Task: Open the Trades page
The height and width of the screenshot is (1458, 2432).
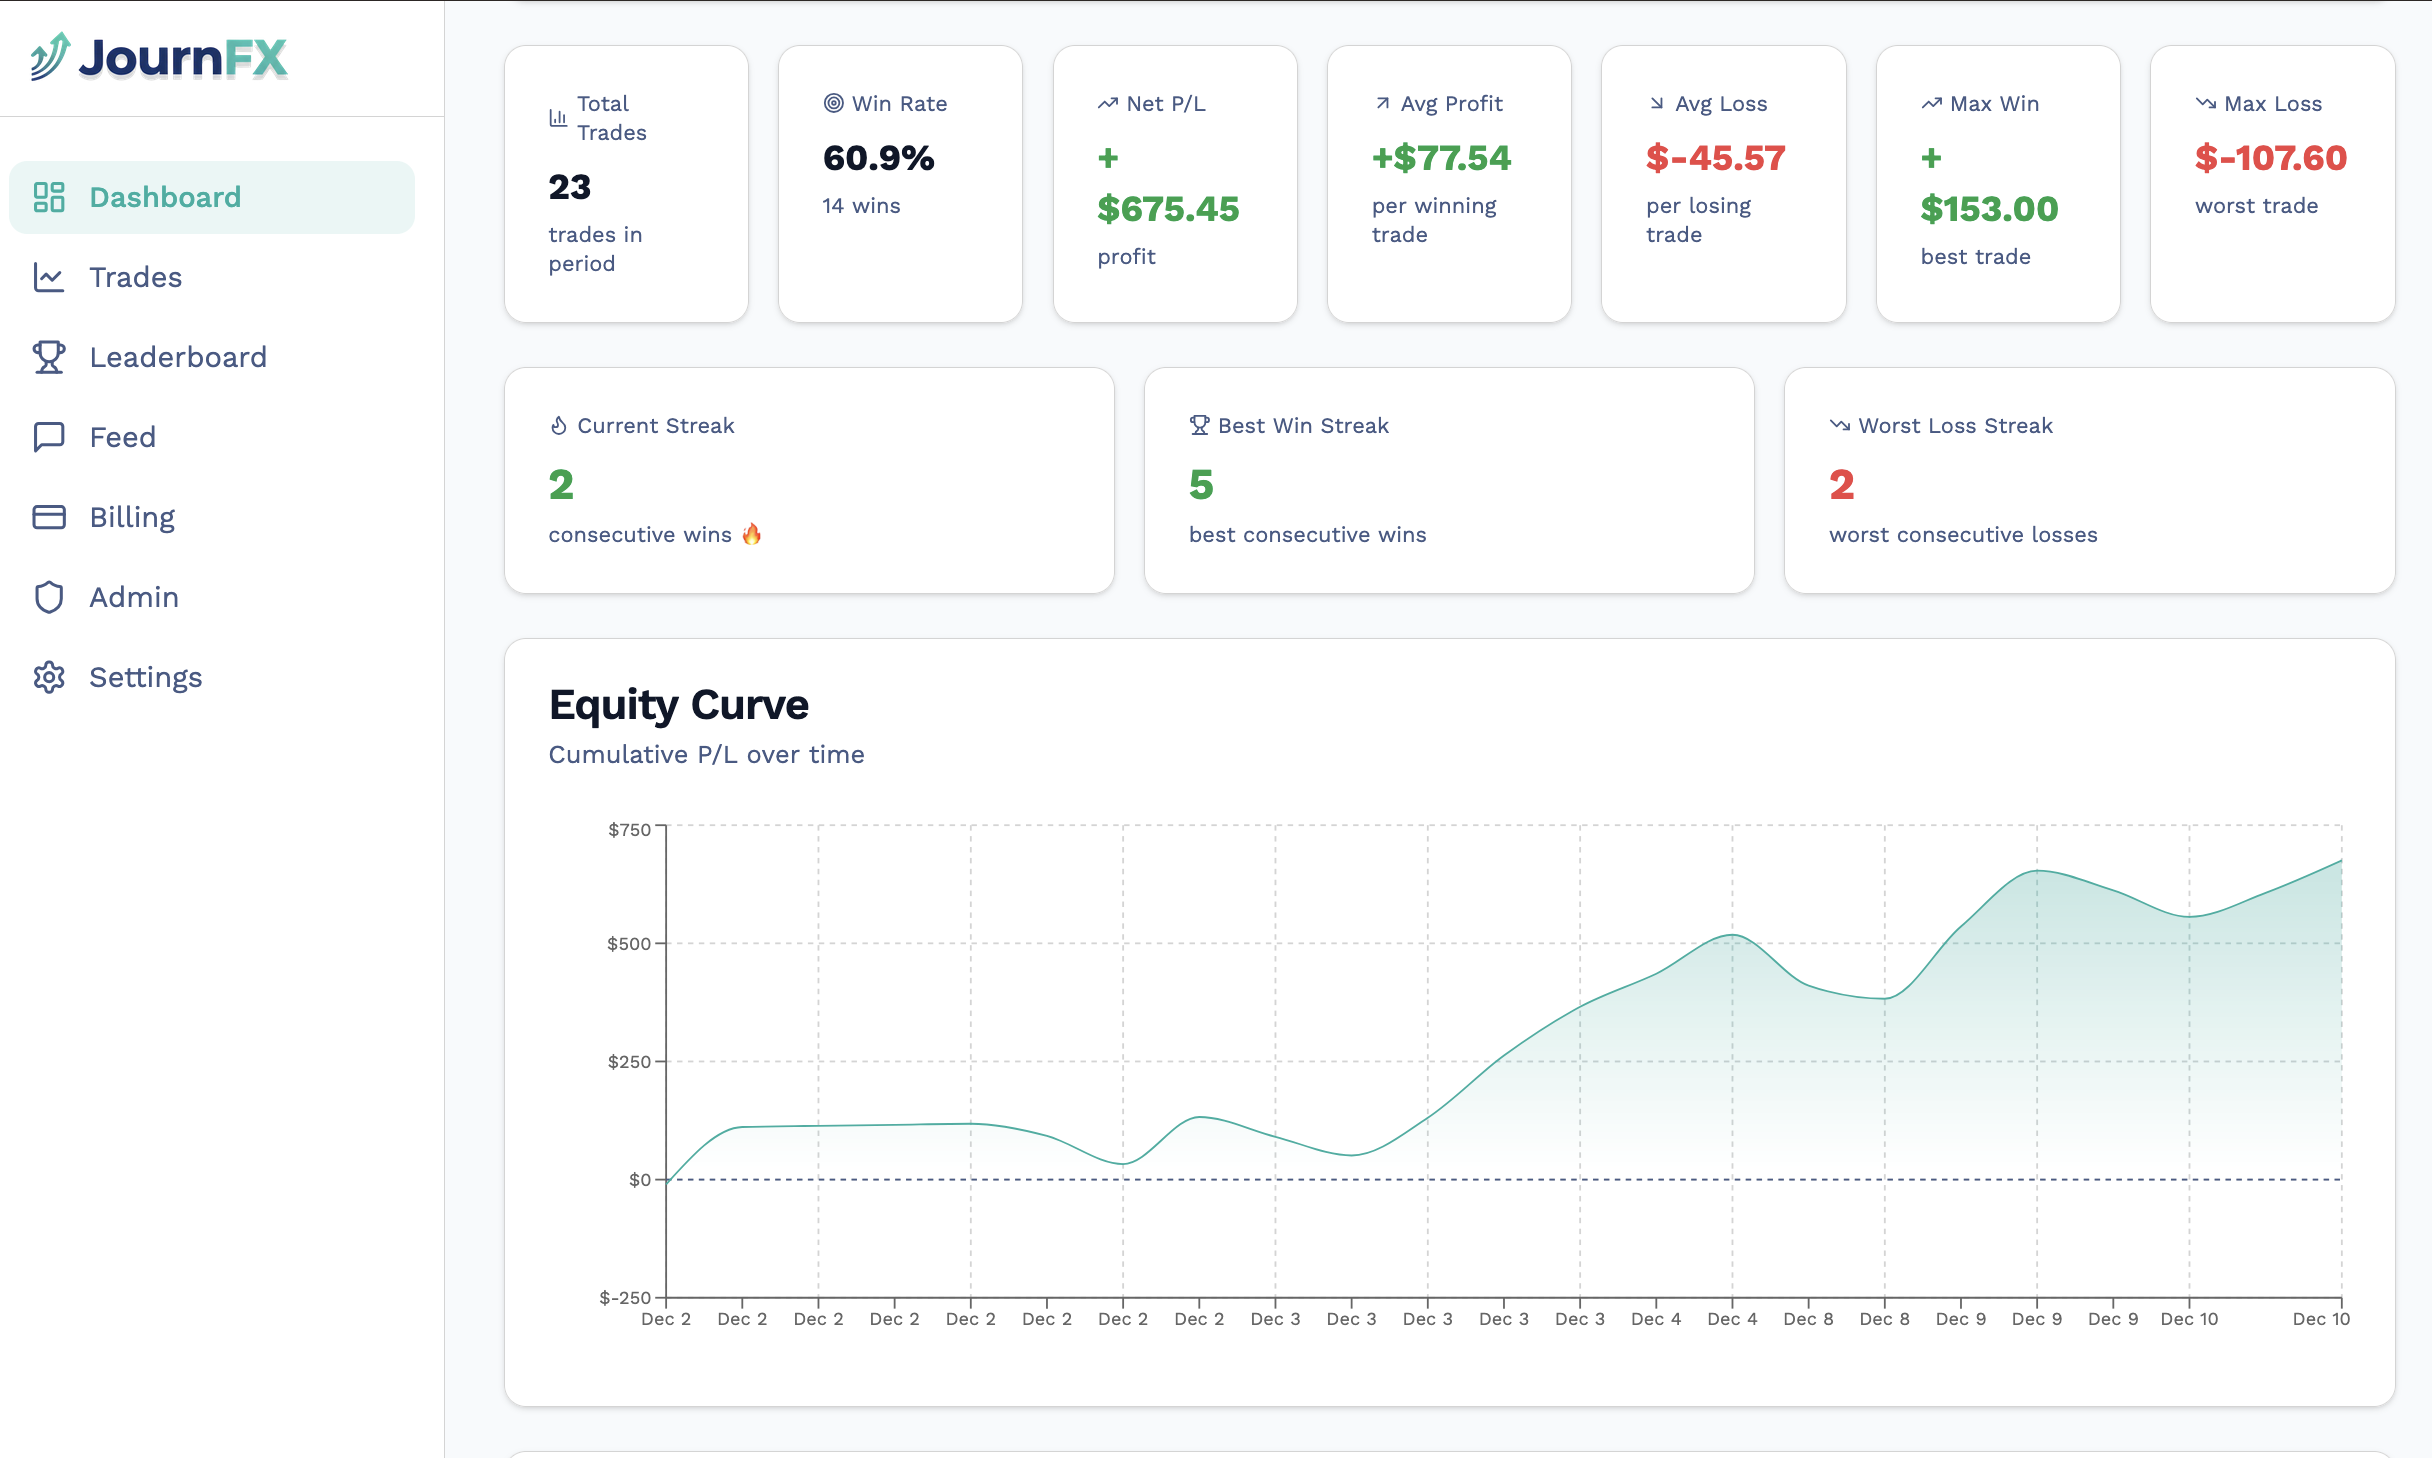Action: [x=135, y=277]
